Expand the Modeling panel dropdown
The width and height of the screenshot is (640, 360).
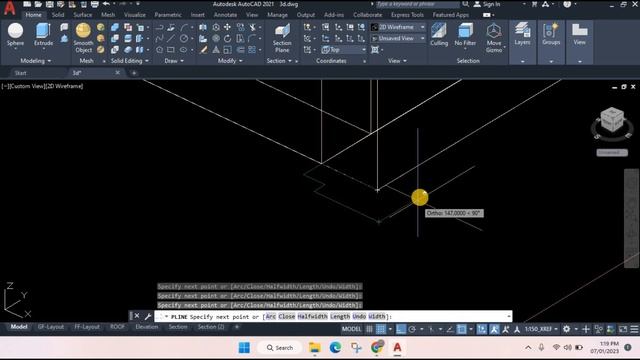click(36, 61)
